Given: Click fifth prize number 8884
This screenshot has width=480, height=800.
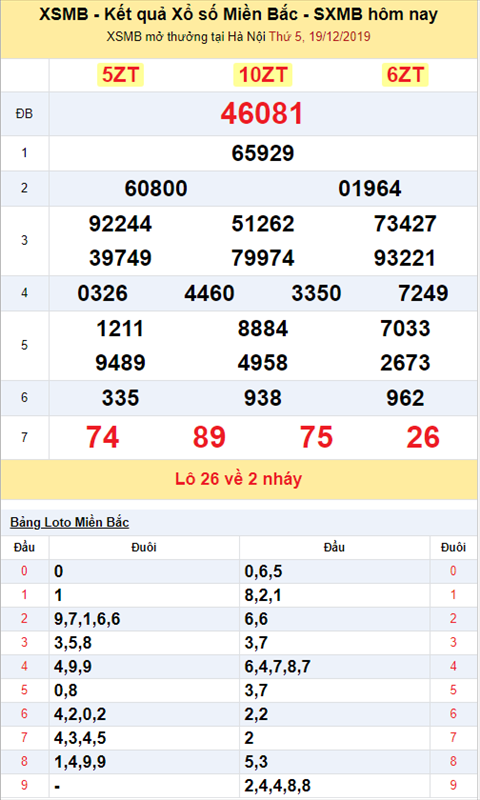Looking at the screenshot, I should tap(263, 329).
